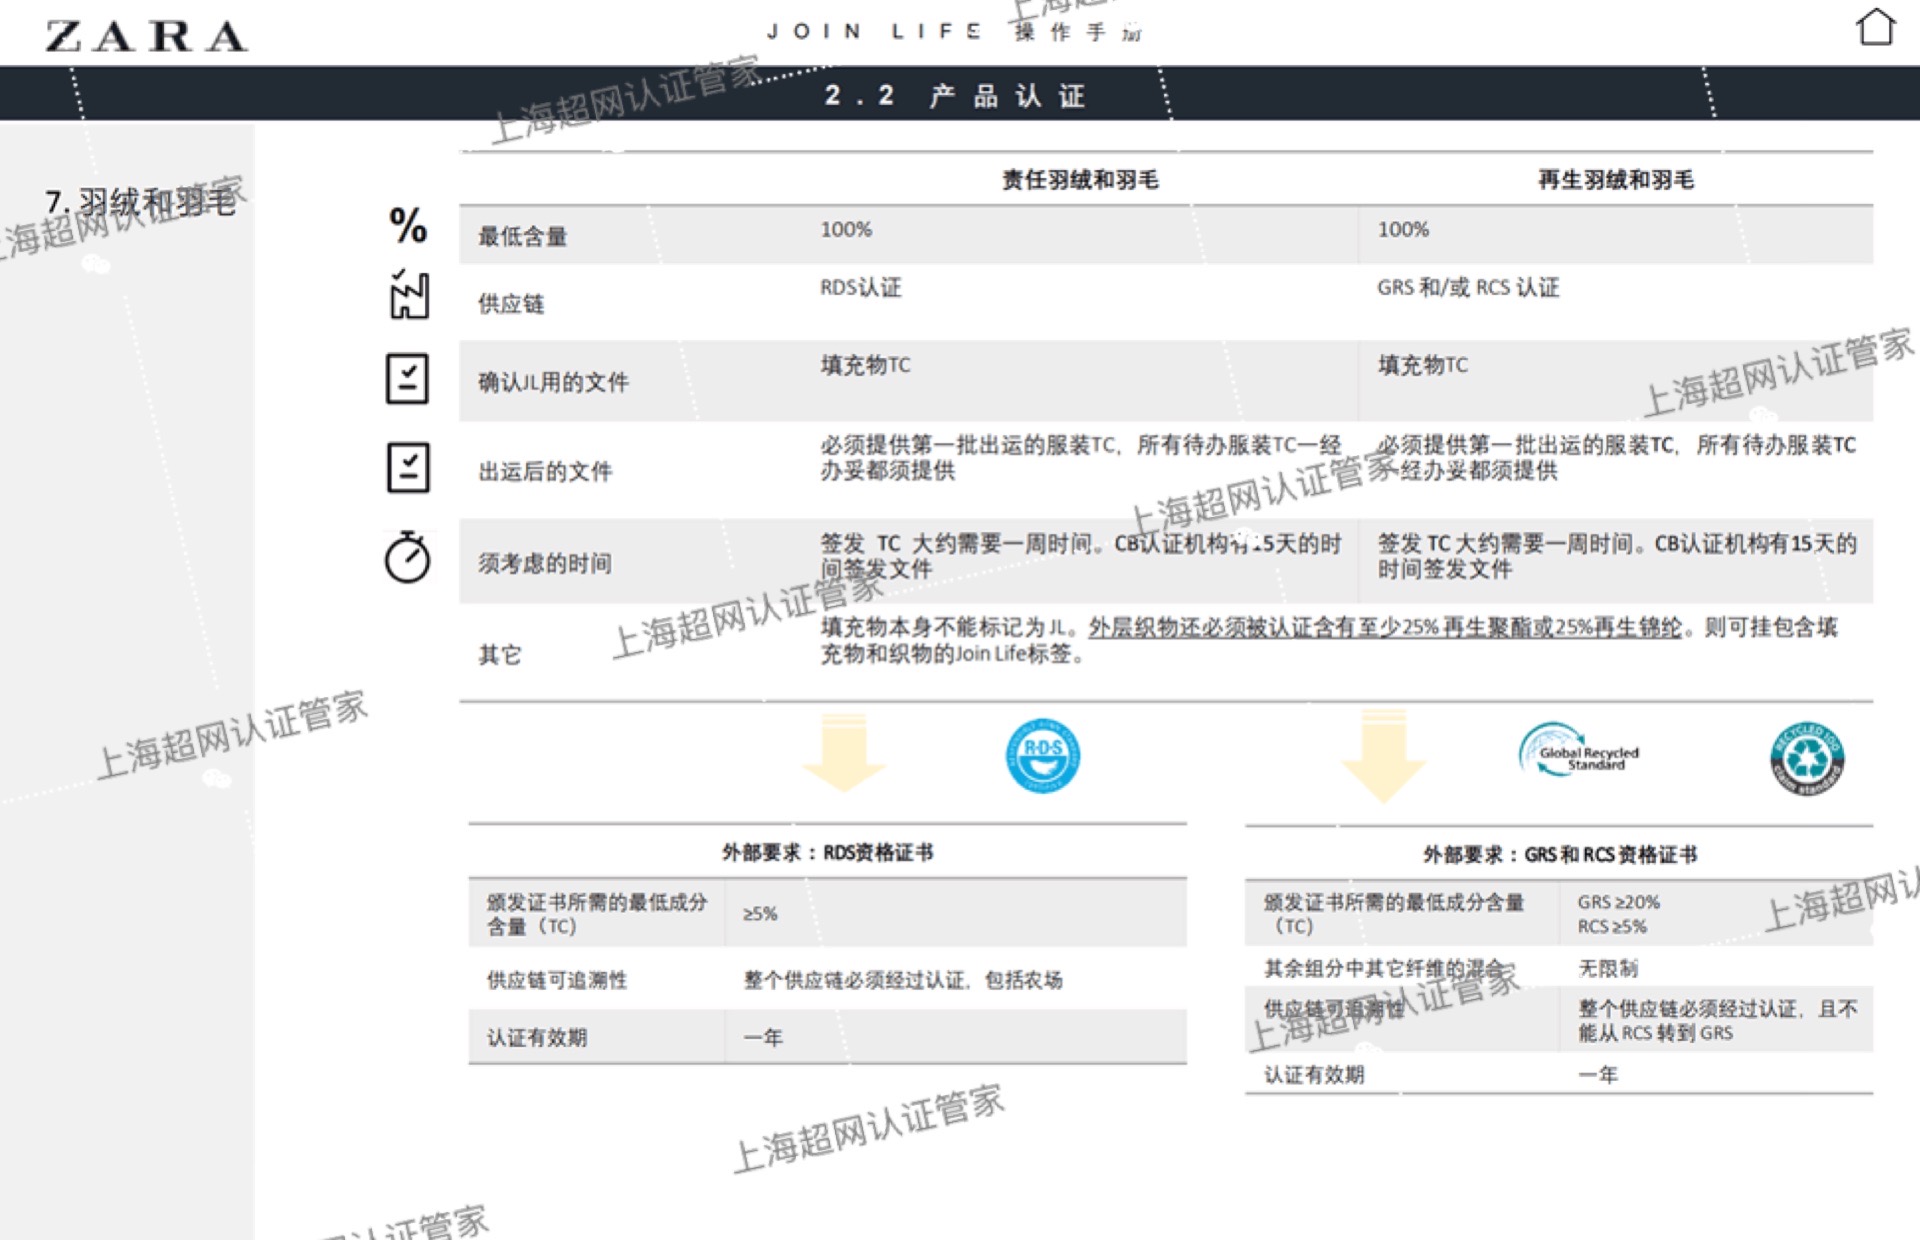Click the RCS ≥5% value
1920x1240 pixels.
(x=1612, y=927)
